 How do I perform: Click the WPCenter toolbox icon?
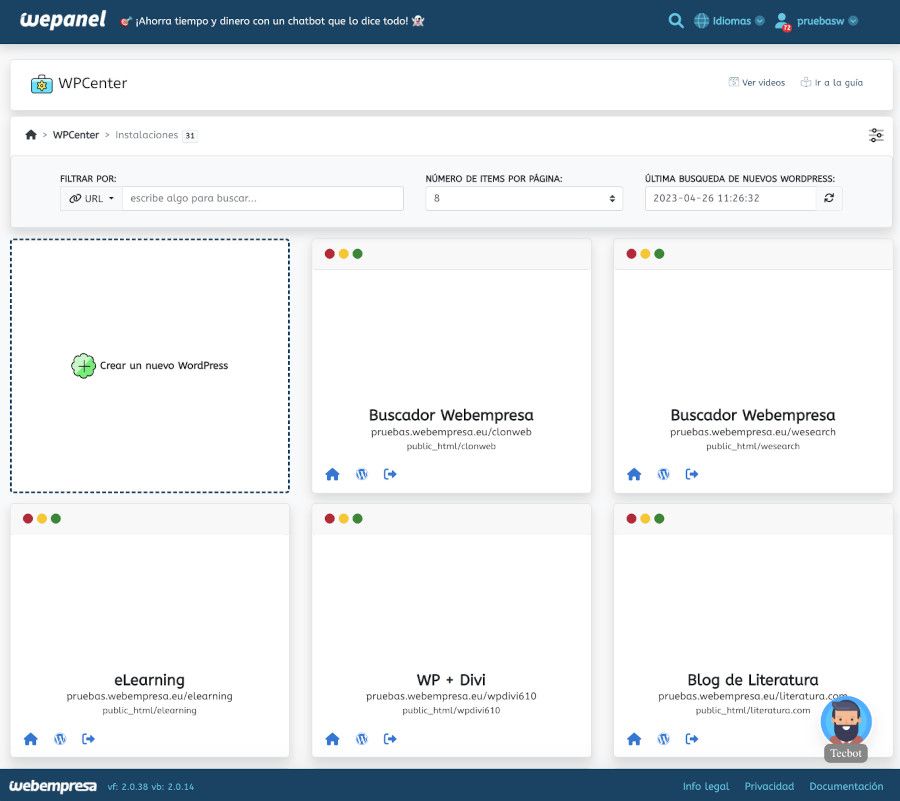pyautogui.click(x=41, y=84)
